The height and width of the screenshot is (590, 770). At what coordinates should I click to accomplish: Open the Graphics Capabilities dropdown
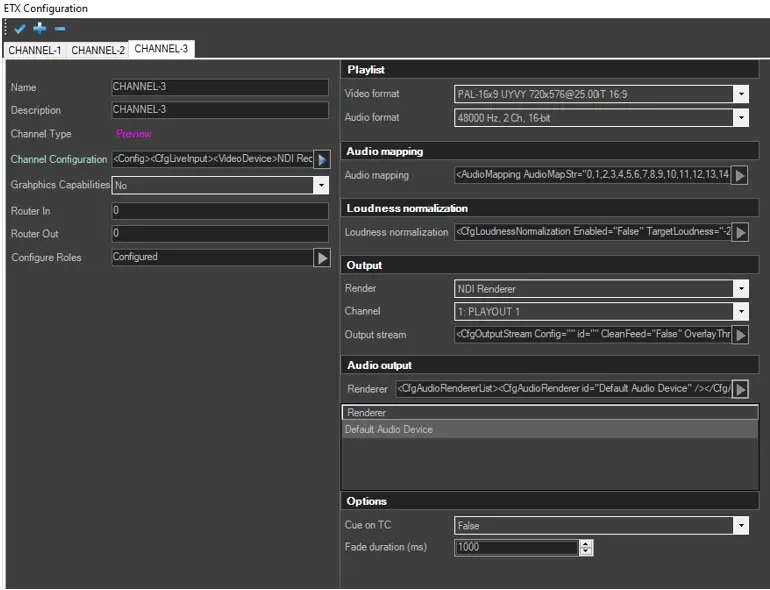pos(321,186)
